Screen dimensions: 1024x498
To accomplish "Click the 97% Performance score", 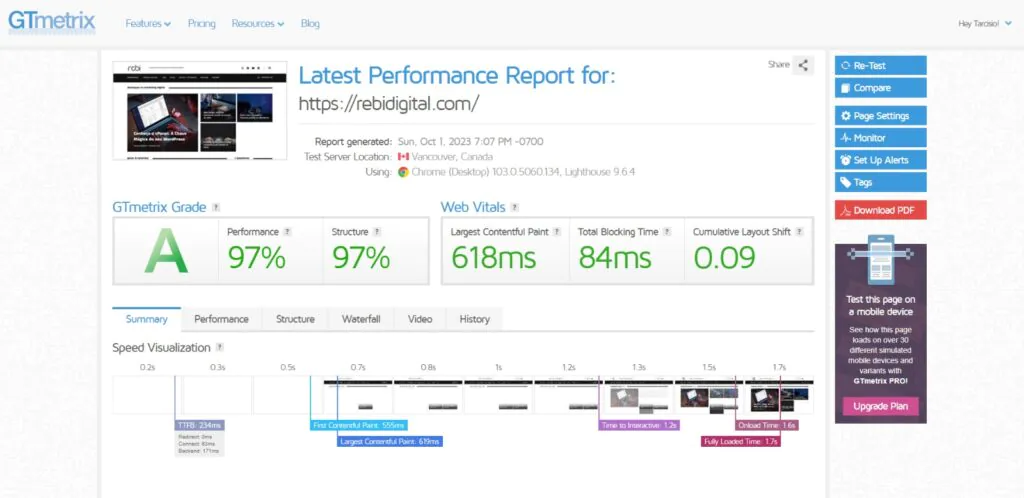I will tap(257, 257).
